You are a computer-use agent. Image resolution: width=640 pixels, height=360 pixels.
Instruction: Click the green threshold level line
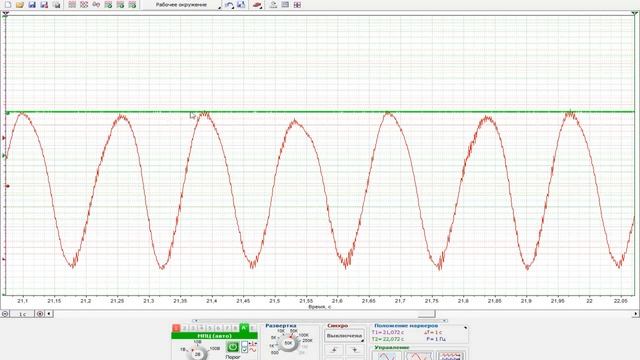click(x=320, y=111)
